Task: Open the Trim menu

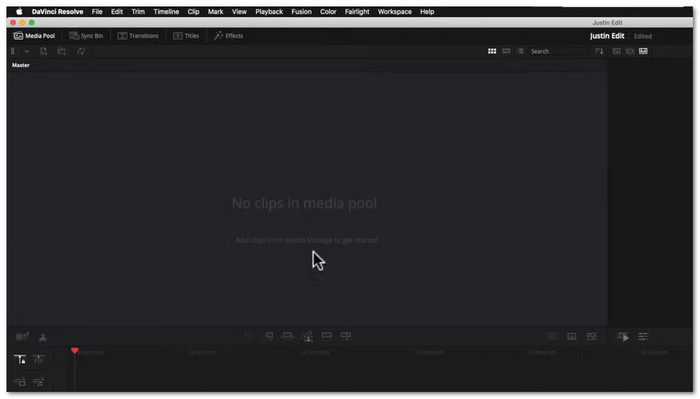Action: (x=138, y=12)
